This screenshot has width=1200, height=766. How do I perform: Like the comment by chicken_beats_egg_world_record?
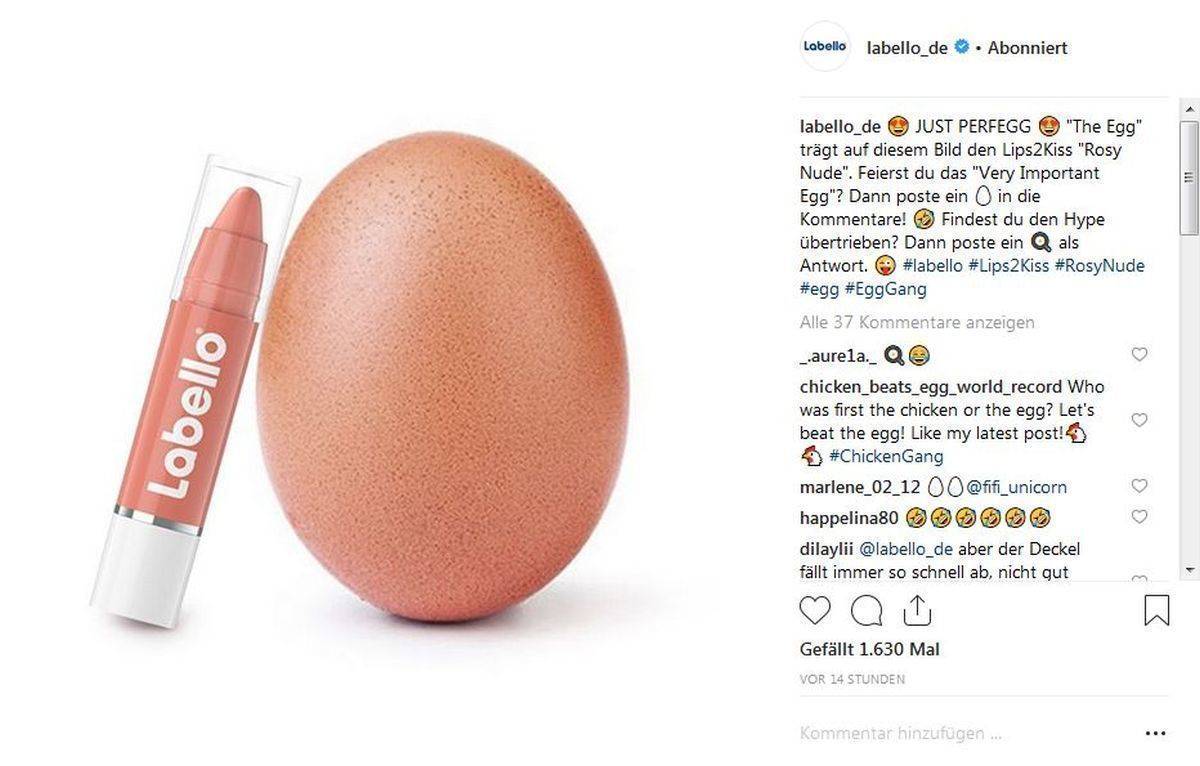pyautogui.click(x=1139, y=420)
